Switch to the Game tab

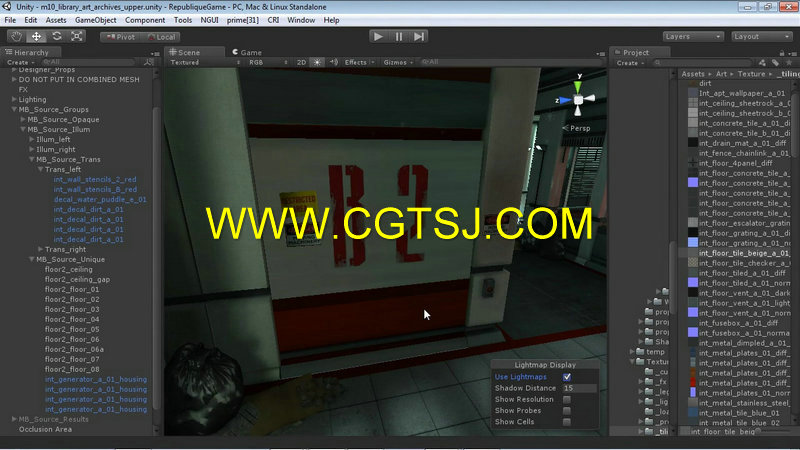[247, 52]
